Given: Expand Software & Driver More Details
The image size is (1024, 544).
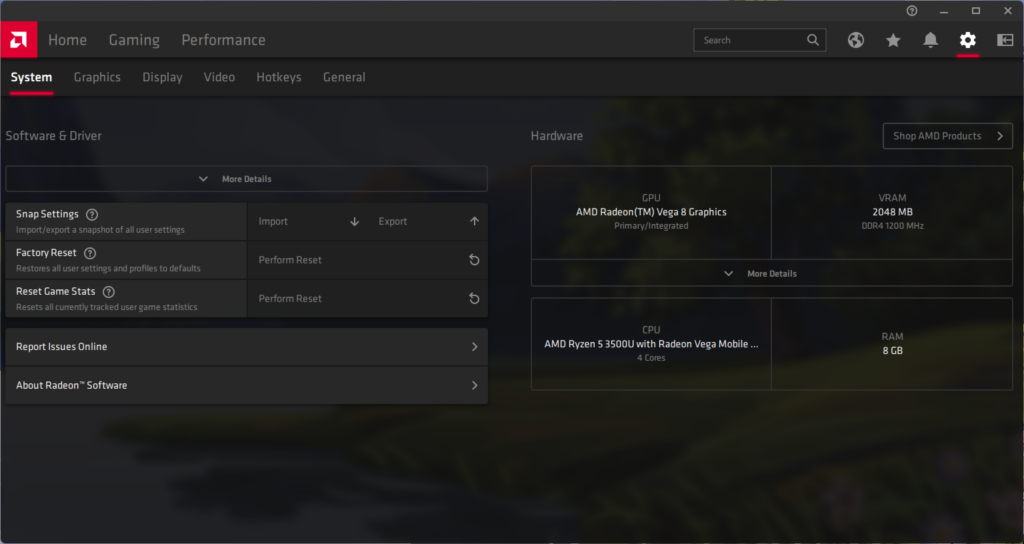Looking at the screenshot, I should pyautogui.click(x=246, y=178).
